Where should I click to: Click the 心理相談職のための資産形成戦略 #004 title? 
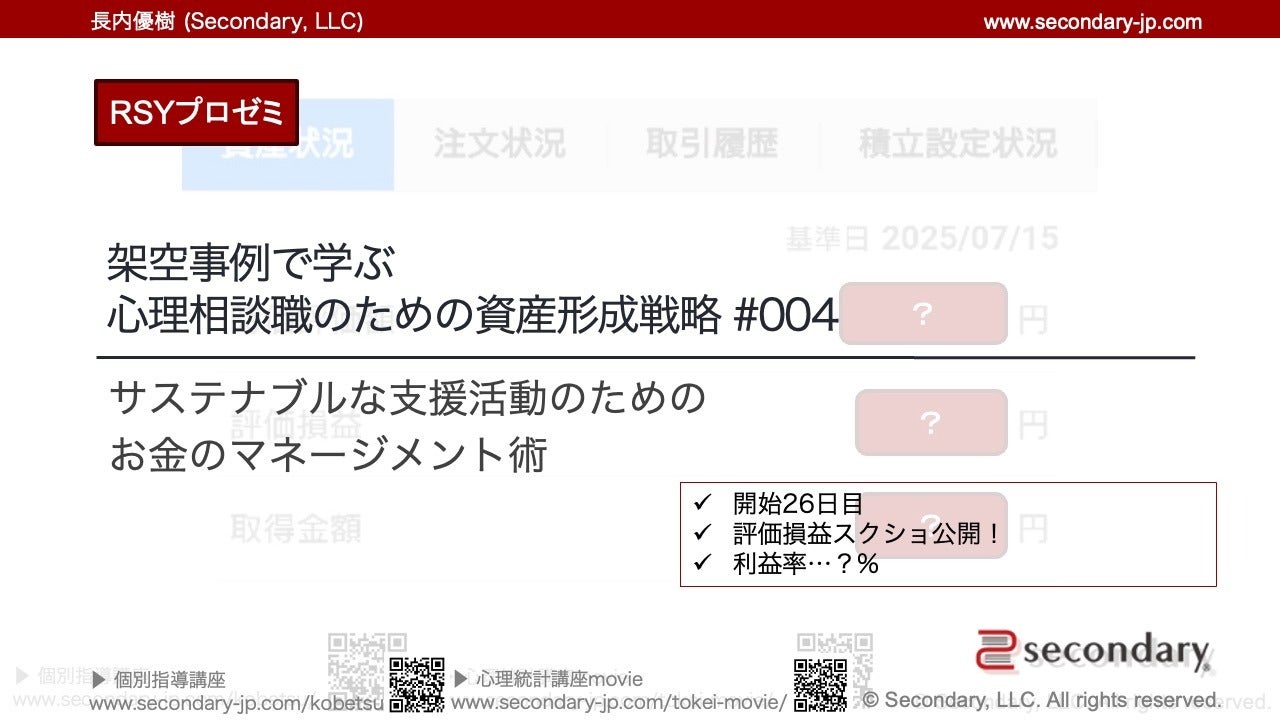[x=472, y=317]
